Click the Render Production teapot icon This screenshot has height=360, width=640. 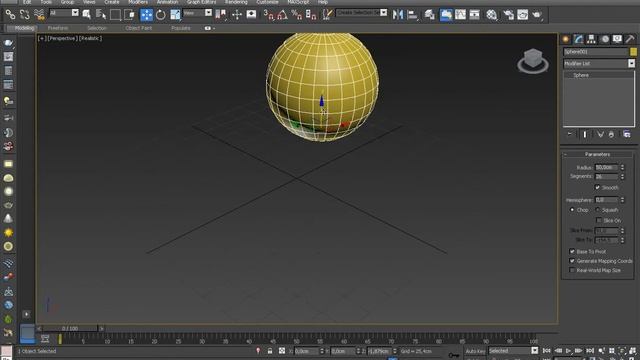click(537, 15)
